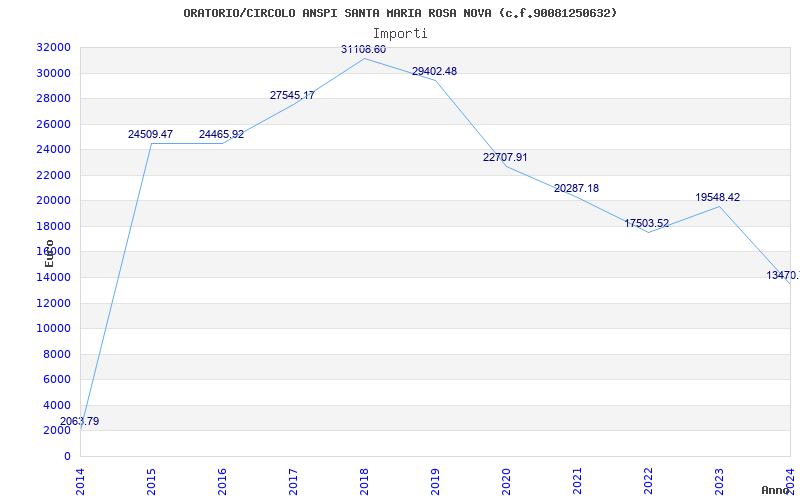This screenshot has height=500, width=800.
Task: Click the Anno axis title
Action: (x=775, y=490)
